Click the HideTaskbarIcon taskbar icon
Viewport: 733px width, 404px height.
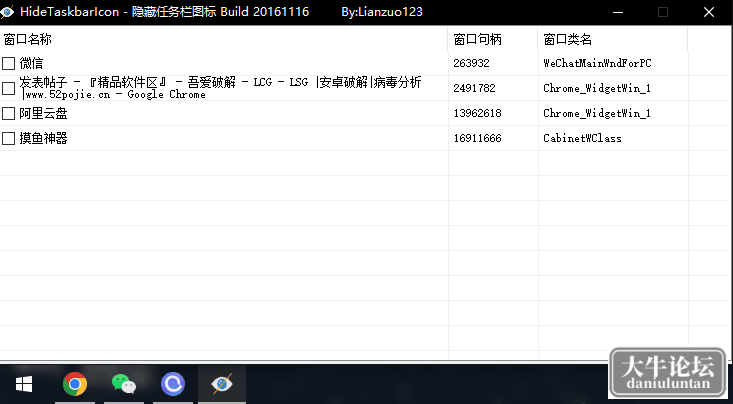222,384
